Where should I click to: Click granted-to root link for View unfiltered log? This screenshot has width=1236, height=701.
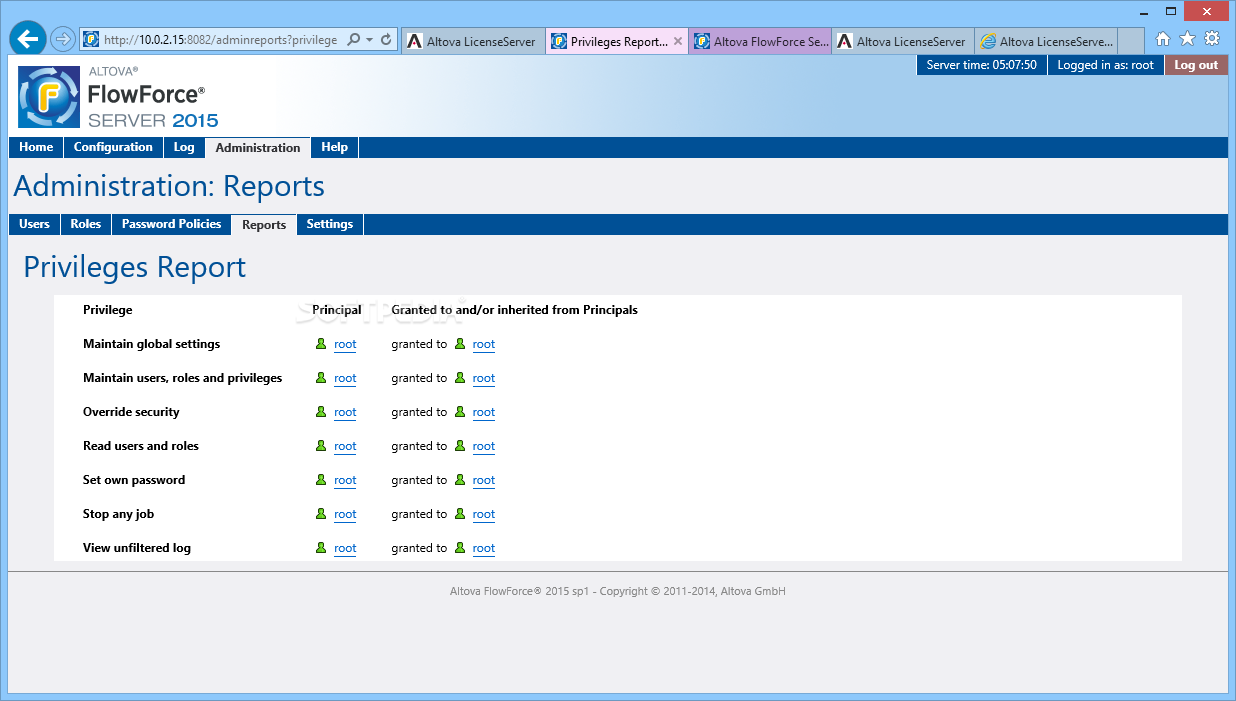484,548
